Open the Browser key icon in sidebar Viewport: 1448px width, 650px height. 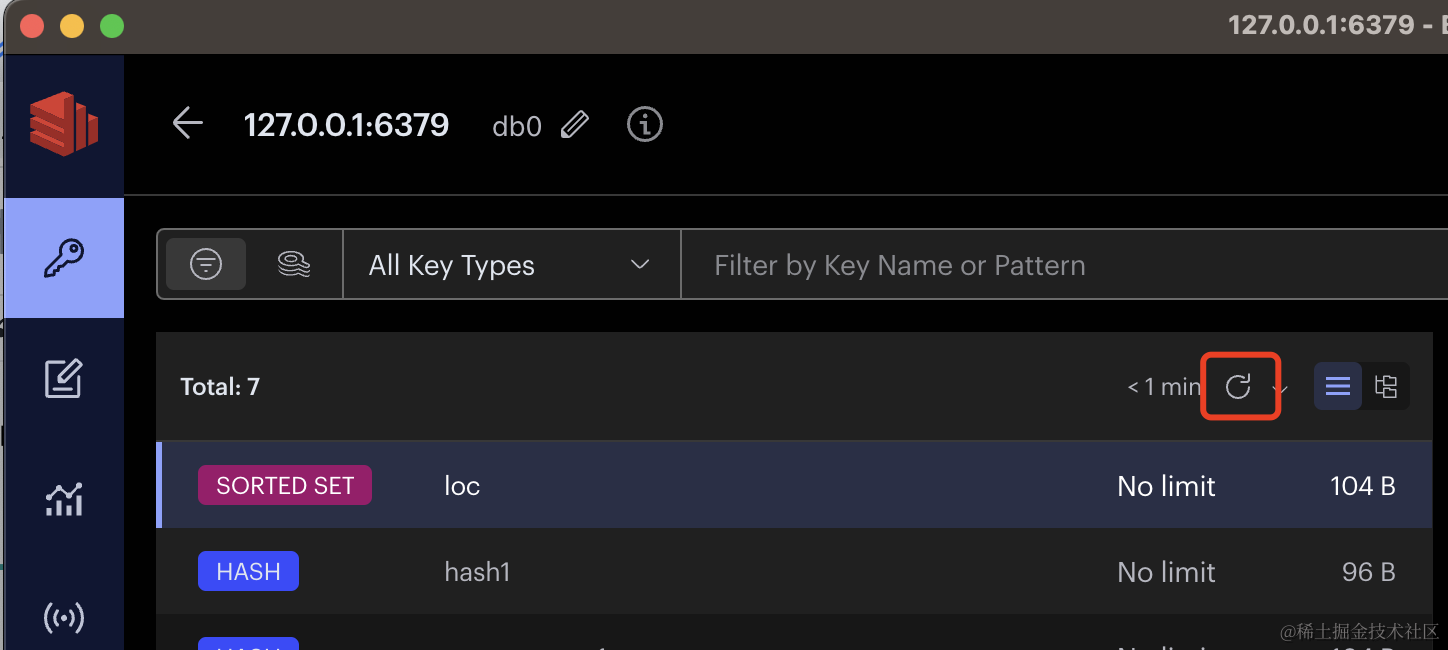coord(63,258)
